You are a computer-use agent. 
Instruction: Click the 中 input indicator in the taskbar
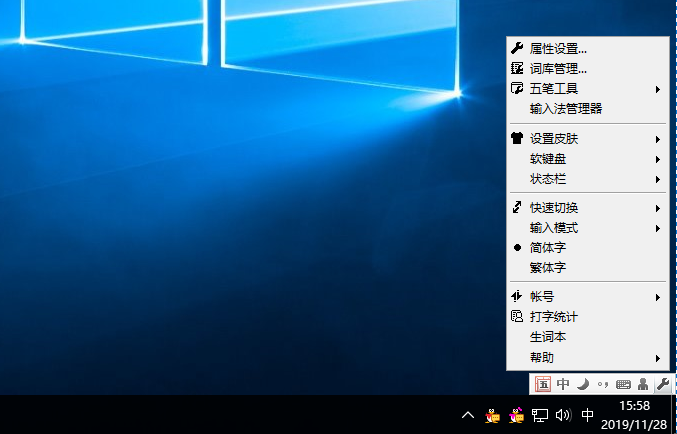click(587, 415)
